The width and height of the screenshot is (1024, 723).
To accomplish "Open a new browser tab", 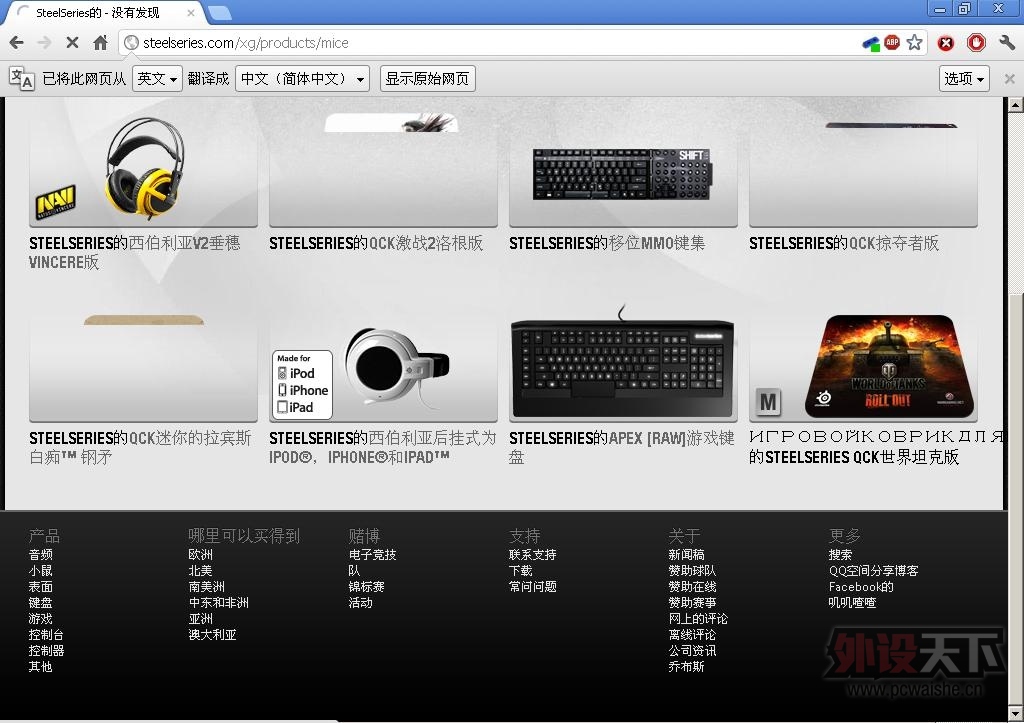I will coord(220,12).
